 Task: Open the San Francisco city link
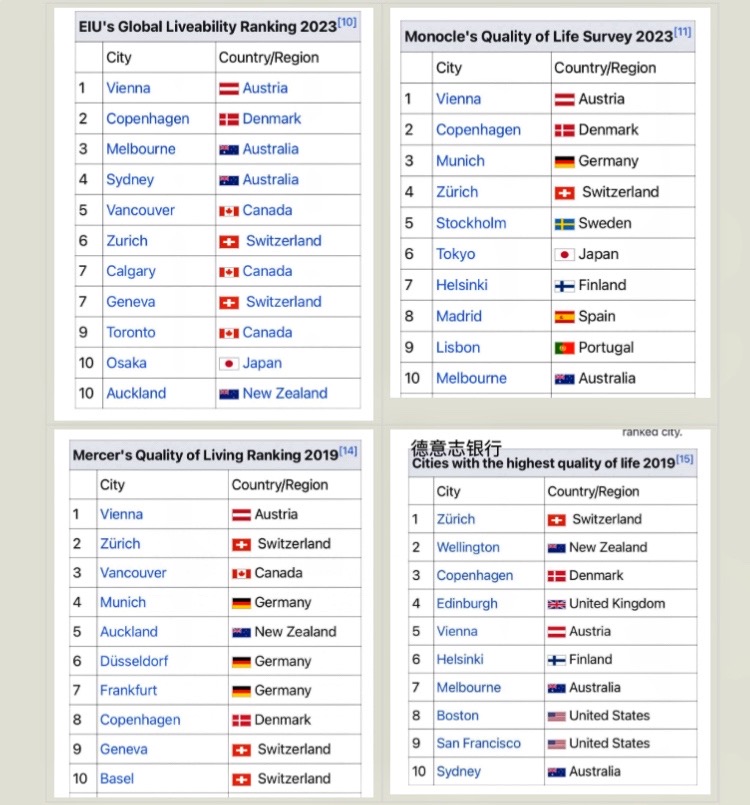point(478,743)
